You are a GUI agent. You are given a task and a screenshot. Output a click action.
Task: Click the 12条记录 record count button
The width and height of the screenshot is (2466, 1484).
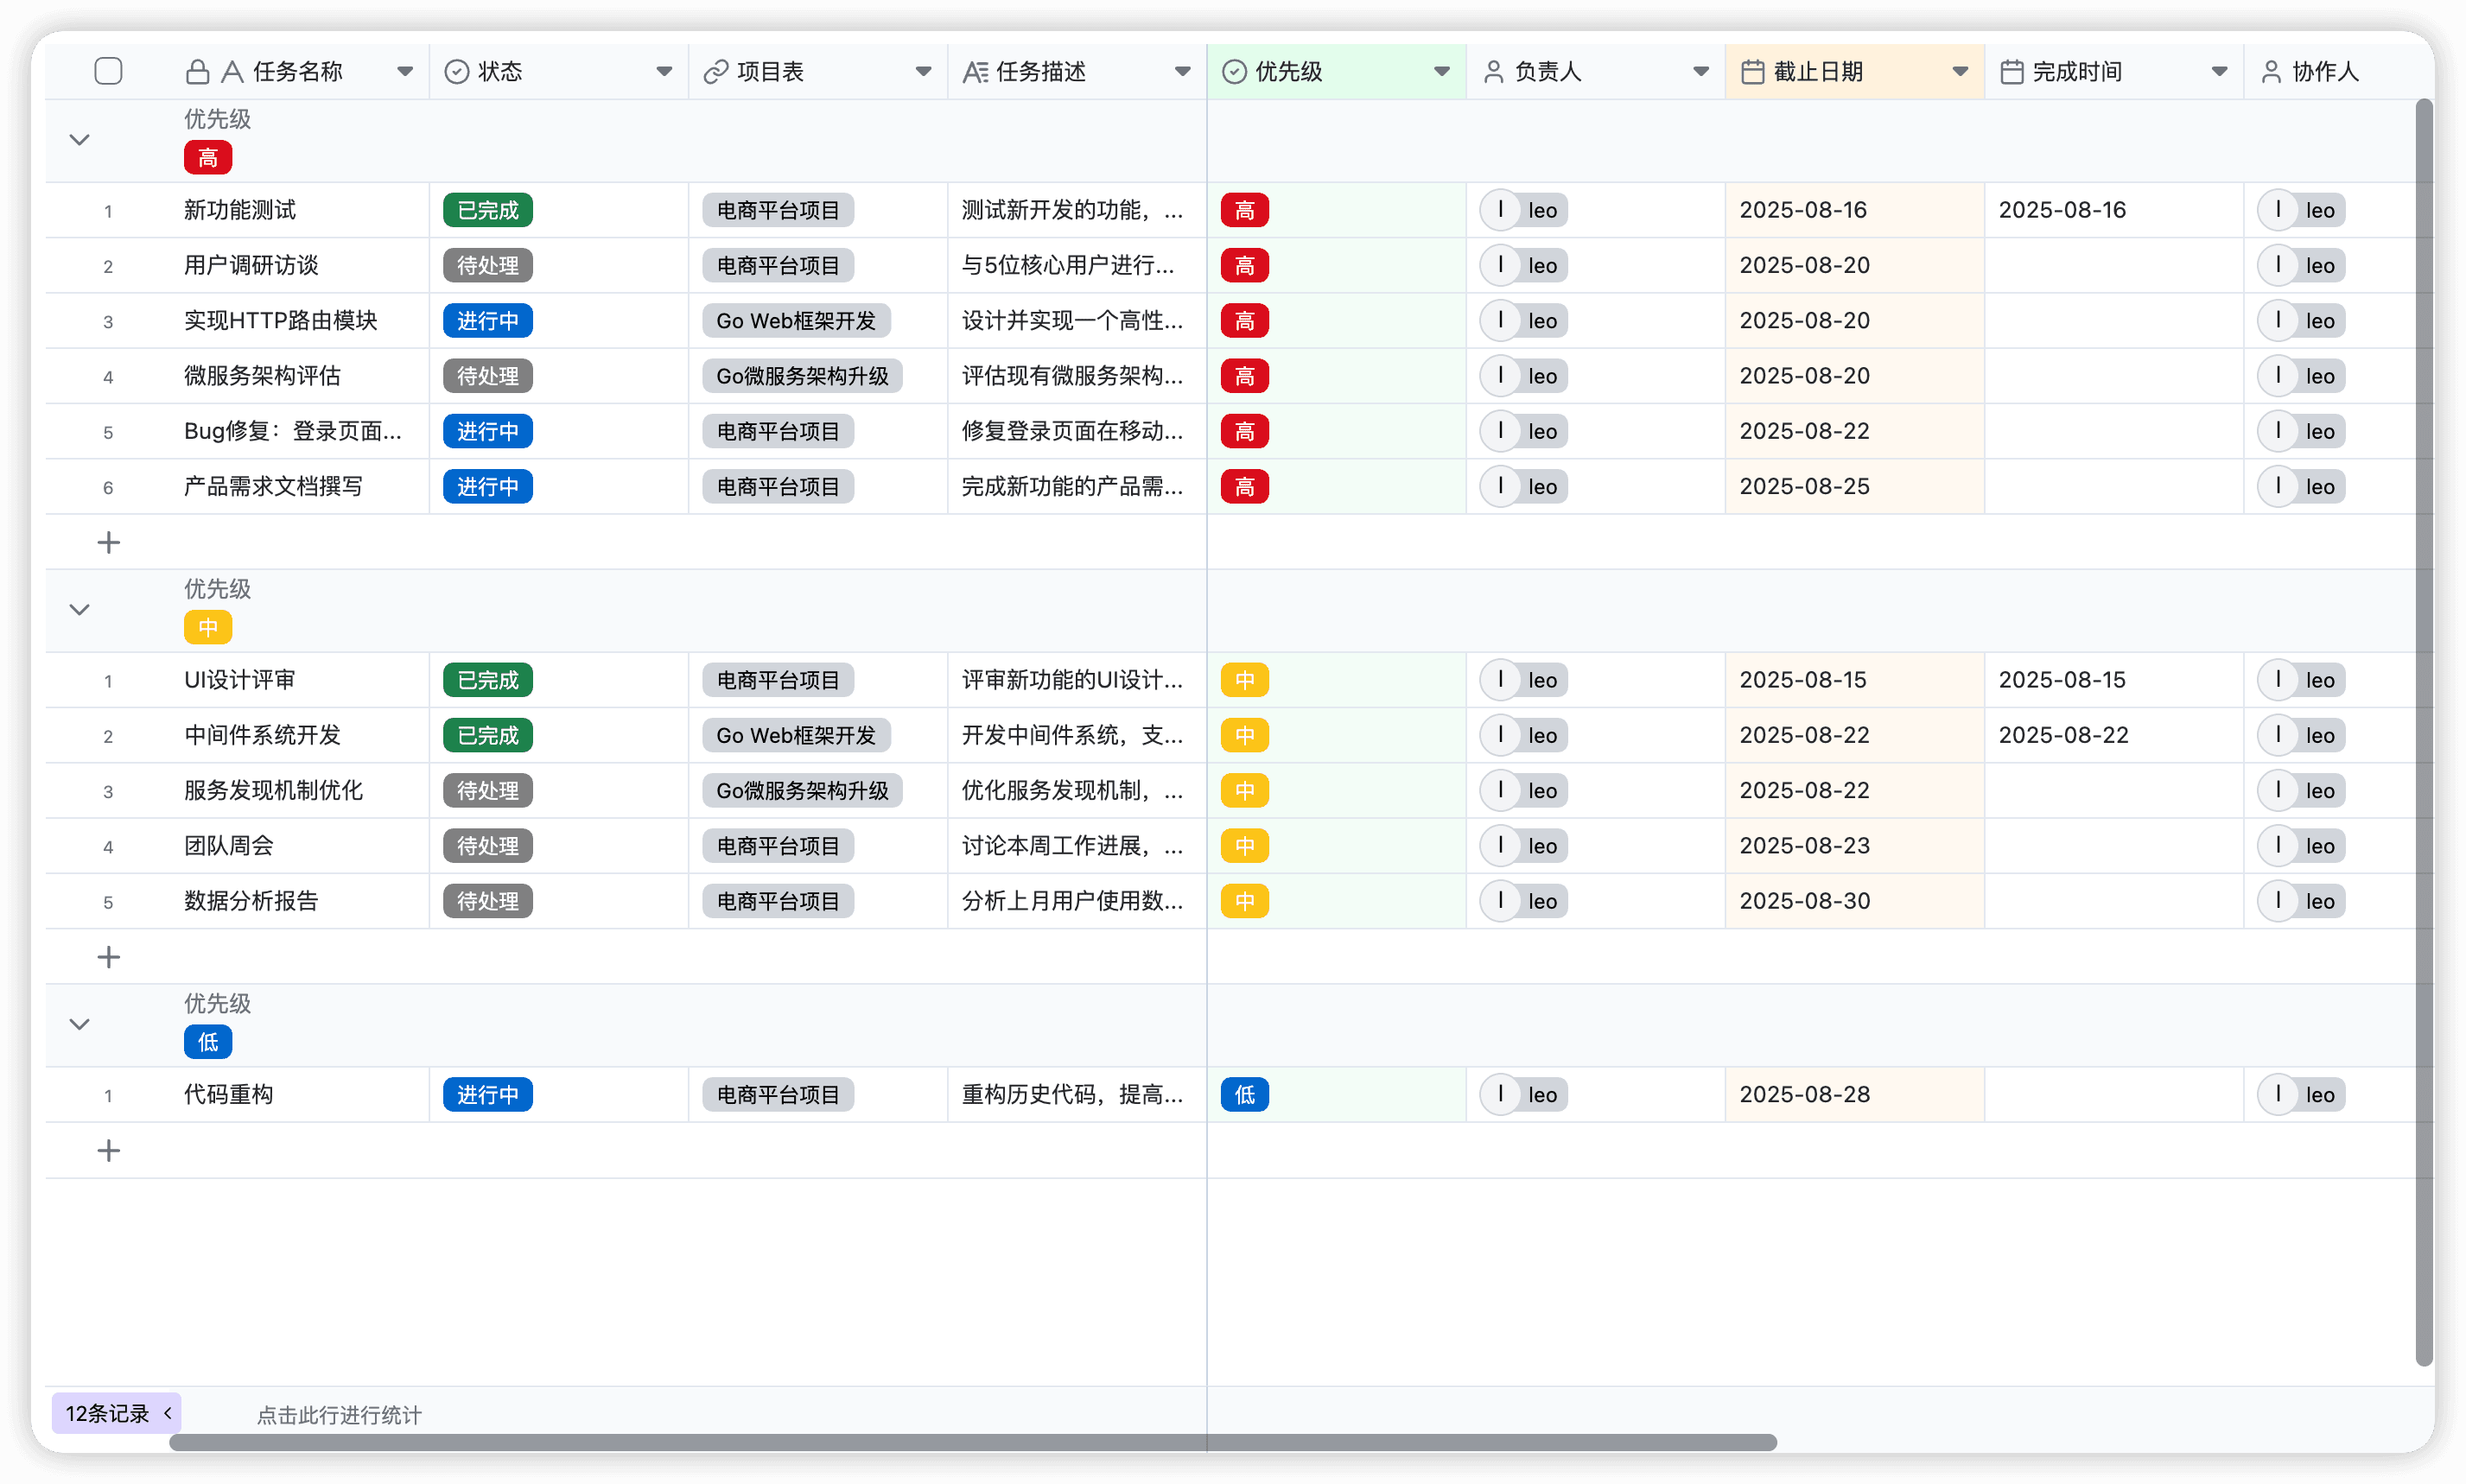pos(117,1413)
